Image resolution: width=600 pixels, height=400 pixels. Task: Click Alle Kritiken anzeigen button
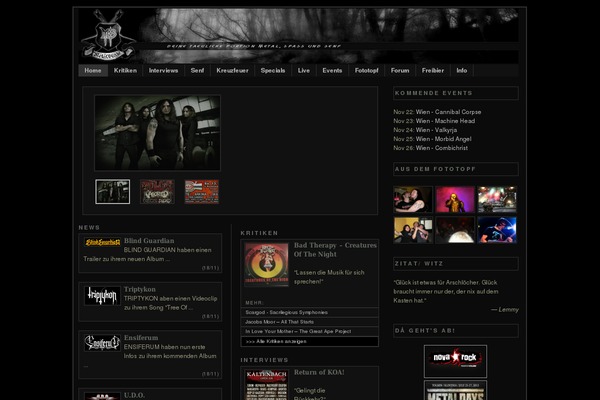(310, 341)
